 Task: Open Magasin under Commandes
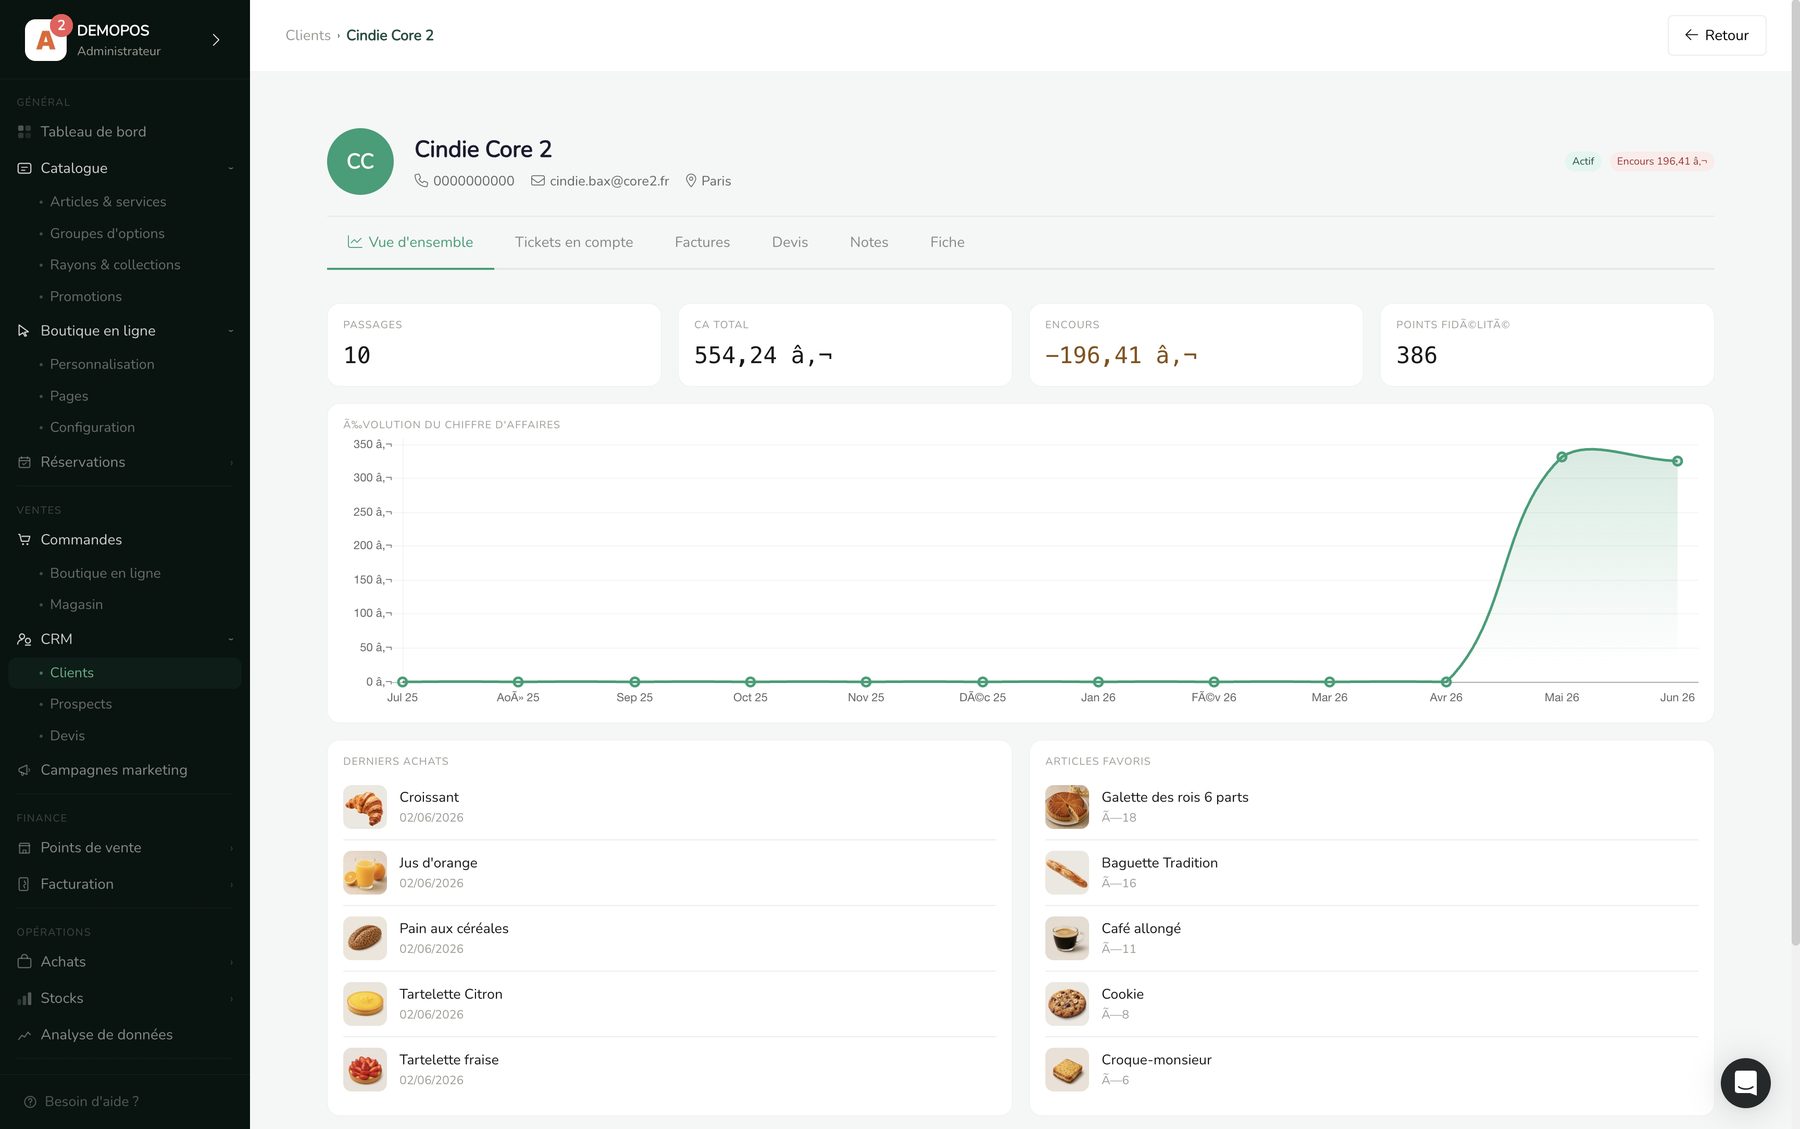[76, 604]
